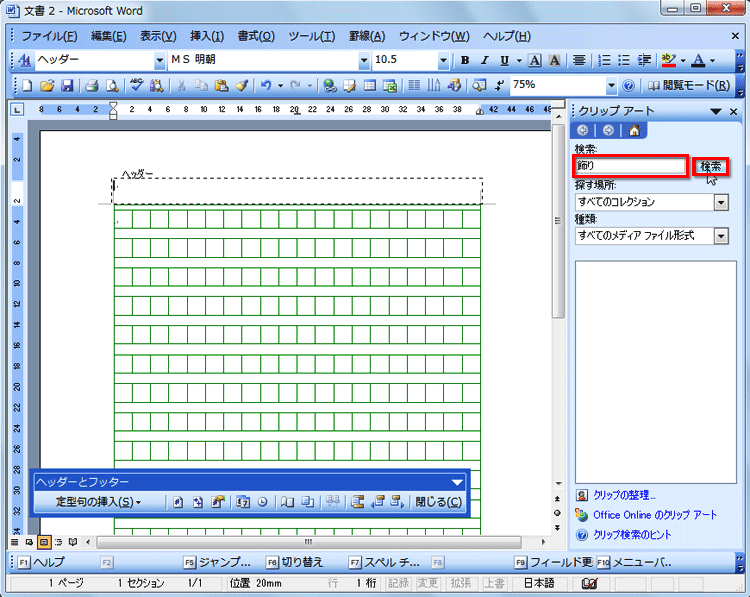Screen dimensions: 750x597
Task: Open クリップ アート pane menu arrow
Action: [716, 111]
